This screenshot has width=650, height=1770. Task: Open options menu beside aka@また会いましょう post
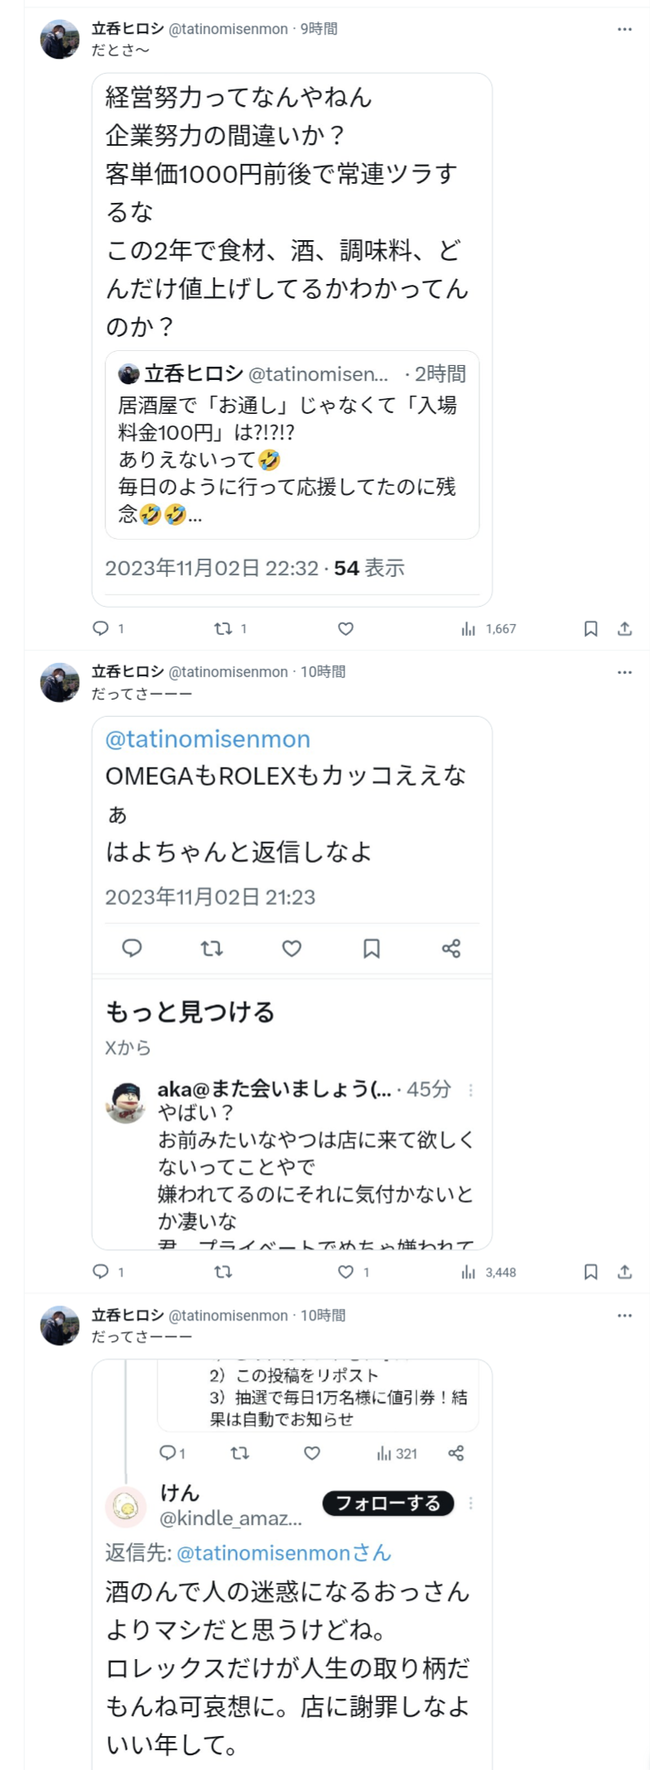tap(471, 1090)
